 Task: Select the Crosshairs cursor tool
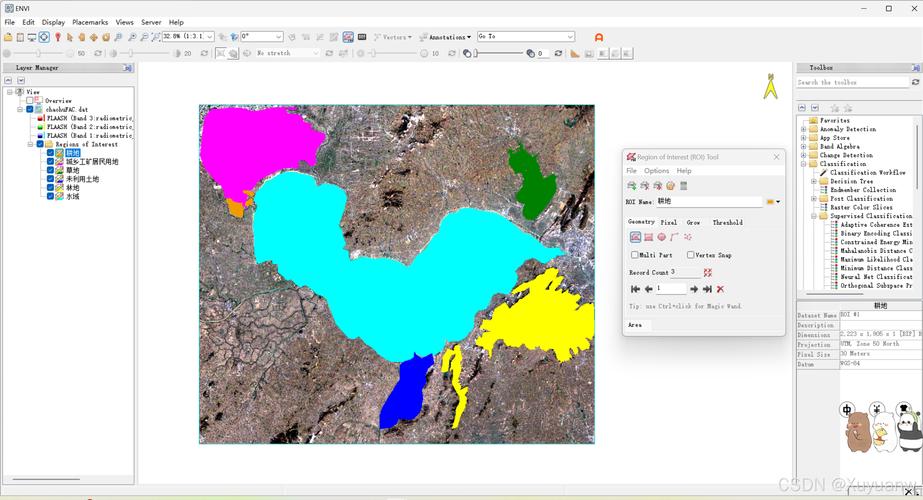point(44,37)
